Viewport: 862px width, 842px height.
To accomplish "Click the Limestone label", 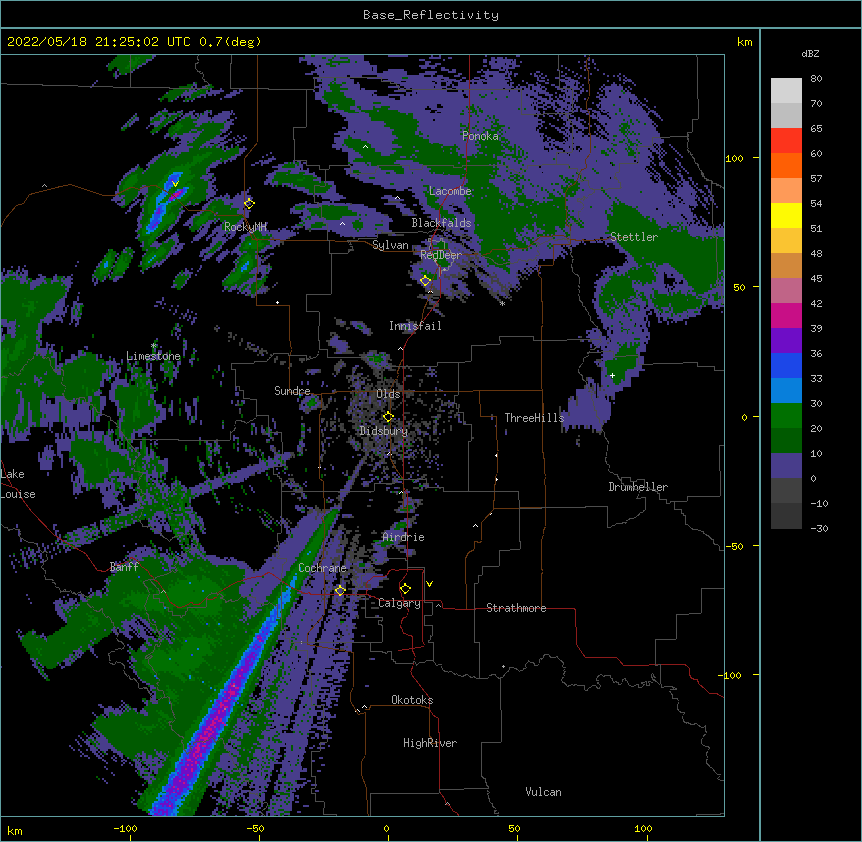I will 153,356.
